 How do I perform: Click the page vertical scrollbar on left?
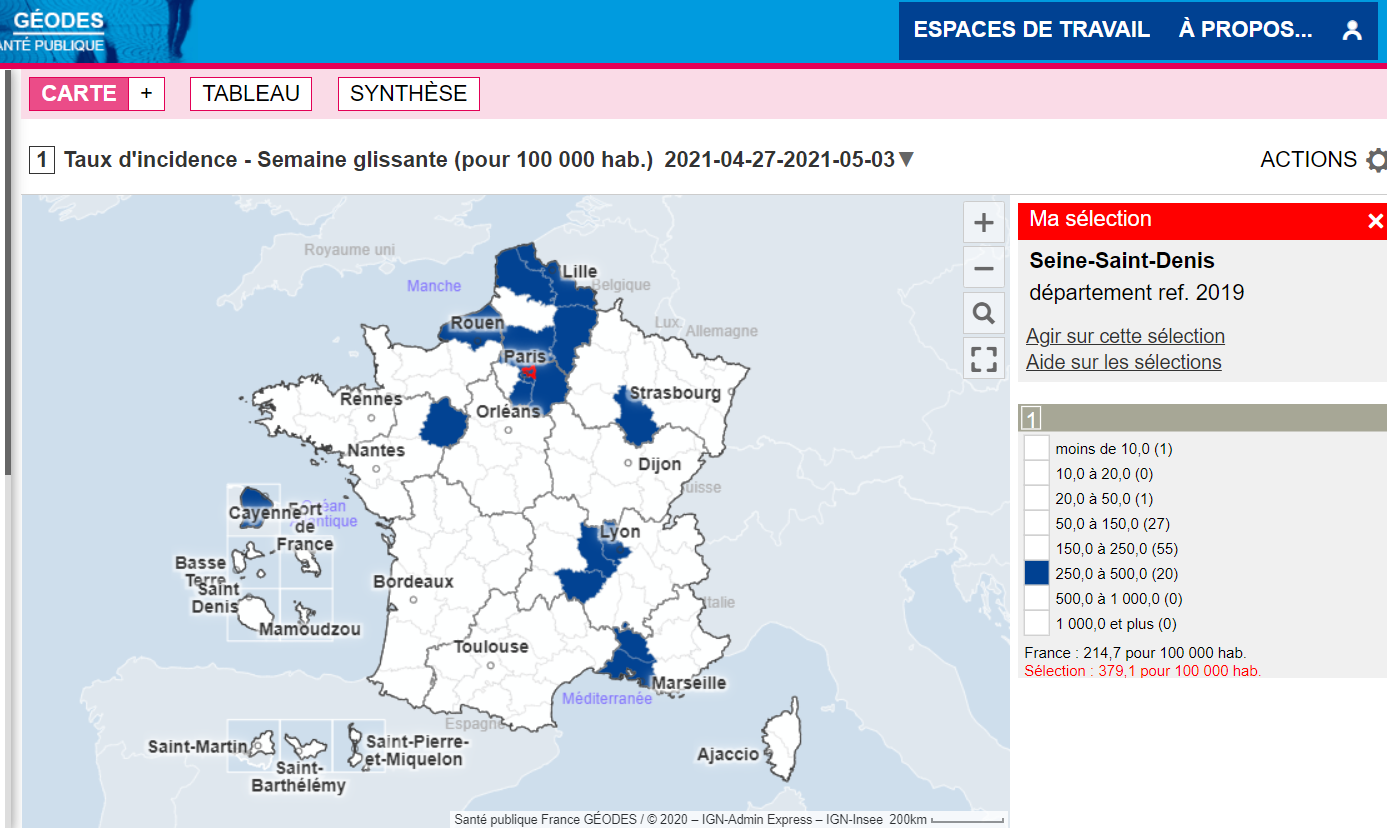[x=8, y=272]
